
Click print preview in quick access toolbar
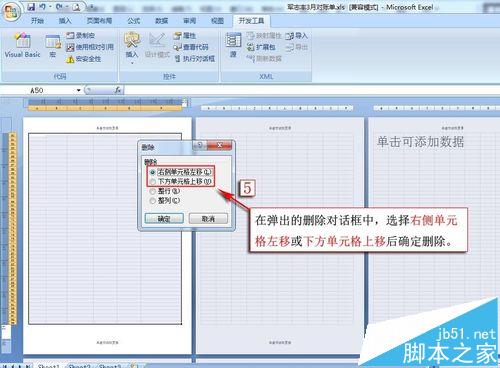click(76, 7)
